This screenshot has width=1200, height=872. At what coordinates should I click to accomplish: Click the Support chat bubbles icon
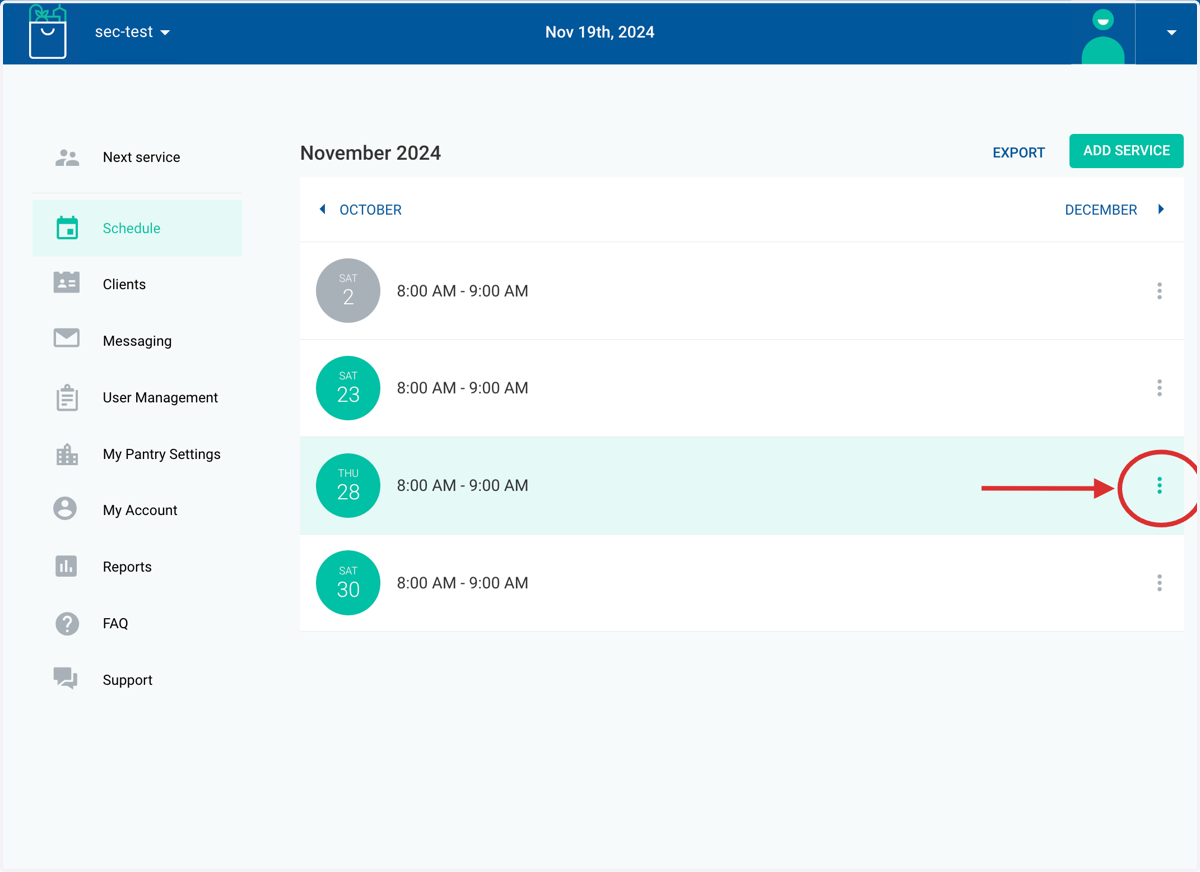pos(66,679)
